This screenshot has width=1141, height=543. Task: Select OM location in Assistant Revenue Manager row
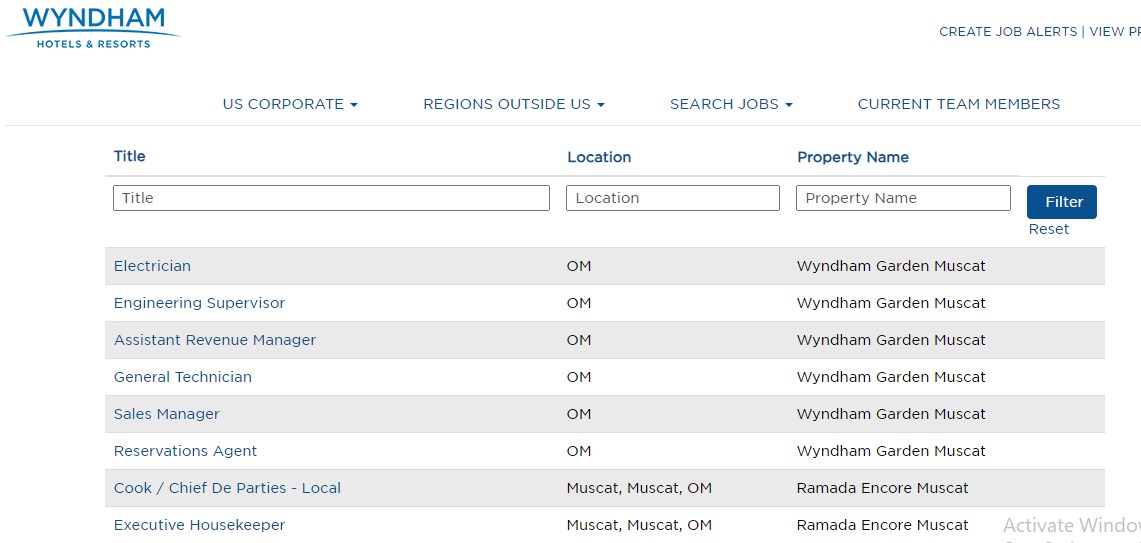point(579,340)
